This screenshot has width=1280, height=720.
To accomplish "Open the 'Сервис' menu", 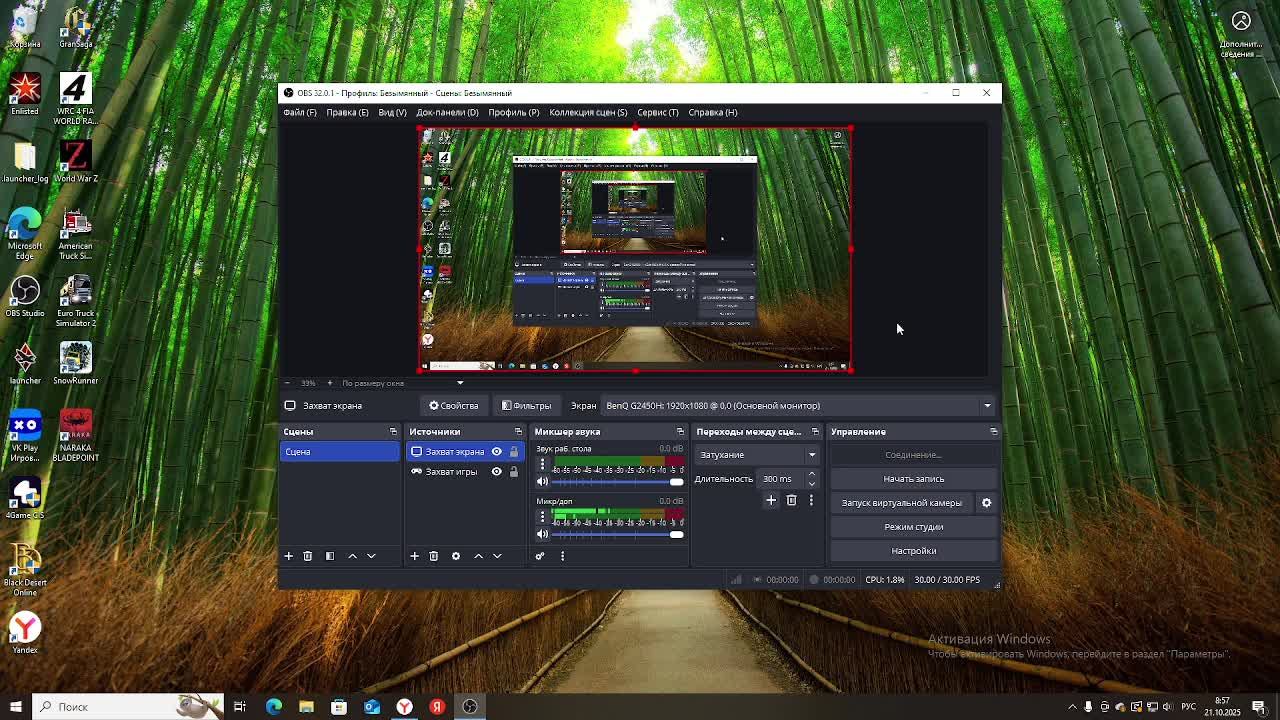I will pos(657,112).
